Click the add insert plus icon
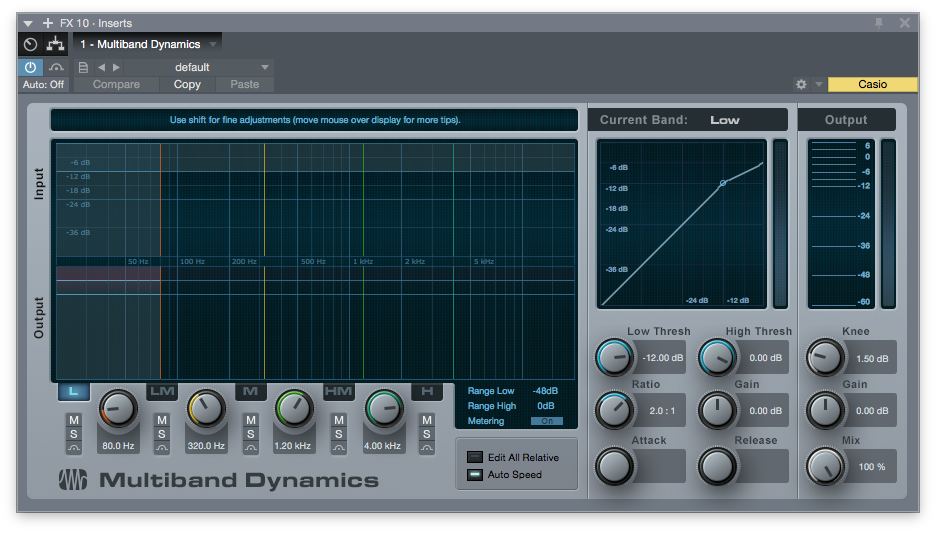936x533 pixels. point(48,23)
